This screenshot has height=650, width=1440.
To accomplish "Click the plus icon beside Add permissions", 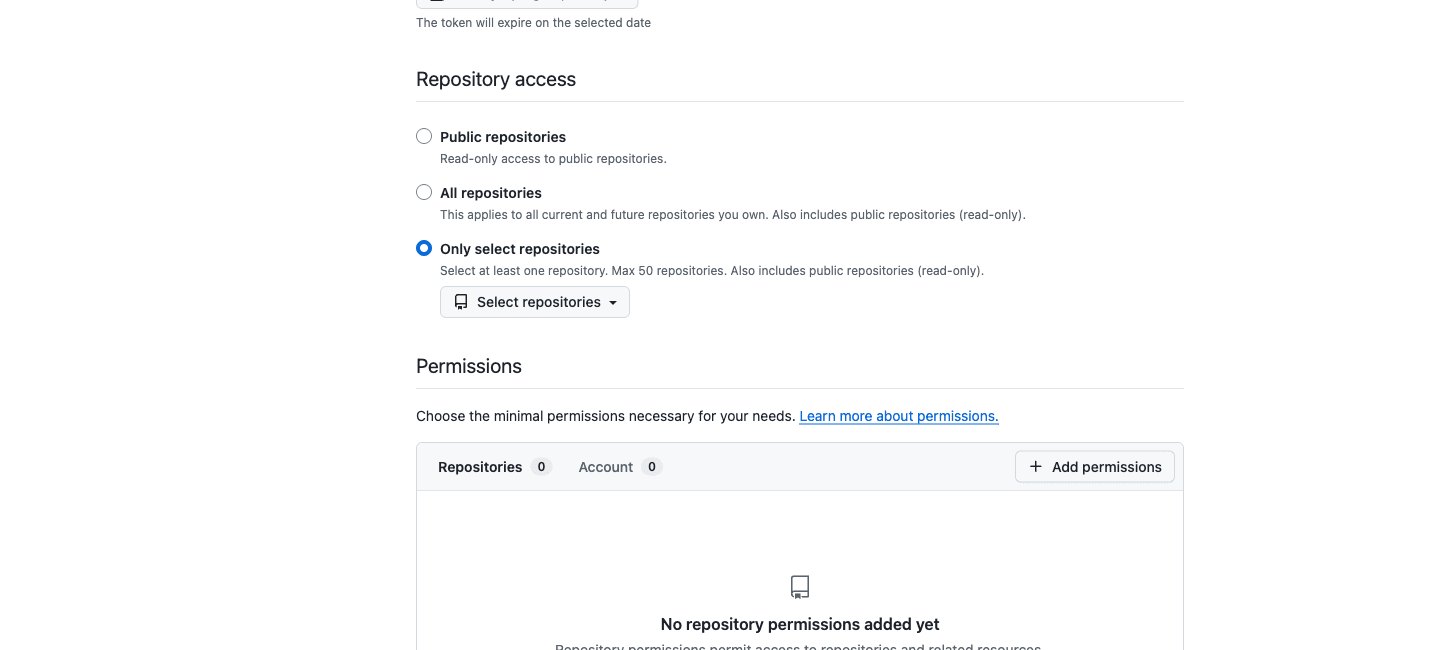I will coord(1035,467).
